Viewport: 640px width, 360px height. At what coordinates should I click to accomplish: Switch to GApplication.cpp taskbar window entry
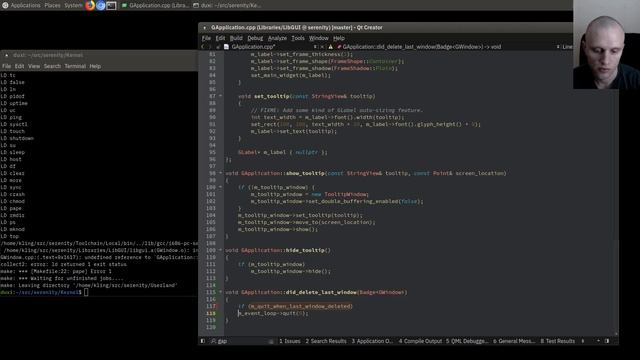[156, 5]
